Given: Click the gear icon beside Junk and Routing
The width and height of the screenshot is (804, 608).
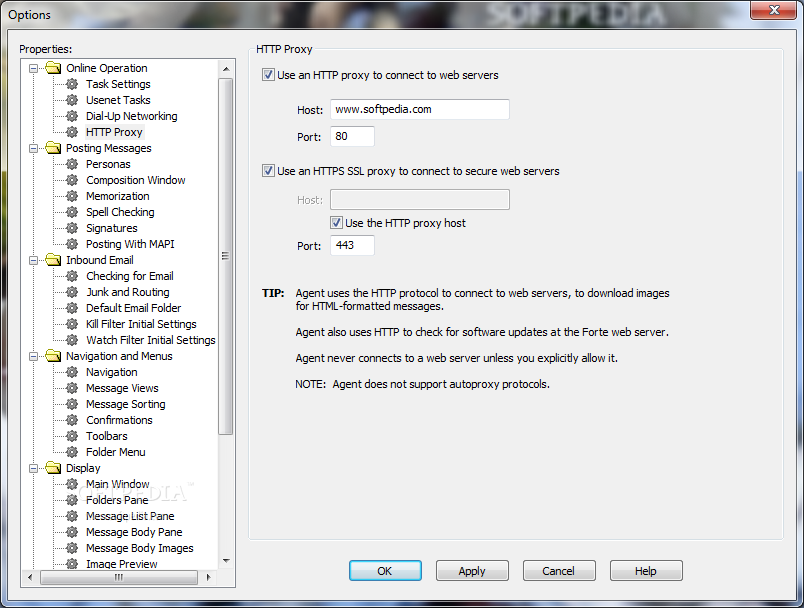Looking at the screenshot, I should point(72,292).
